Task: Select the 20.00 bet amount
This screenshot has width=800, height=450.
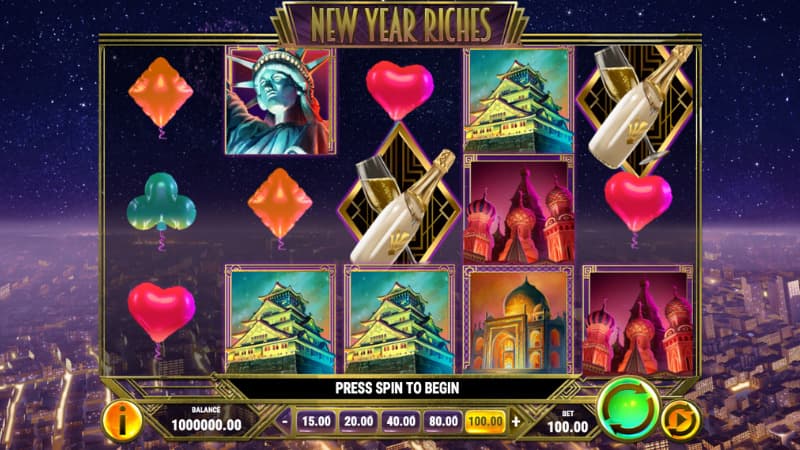Action: [x=358, y=421]
